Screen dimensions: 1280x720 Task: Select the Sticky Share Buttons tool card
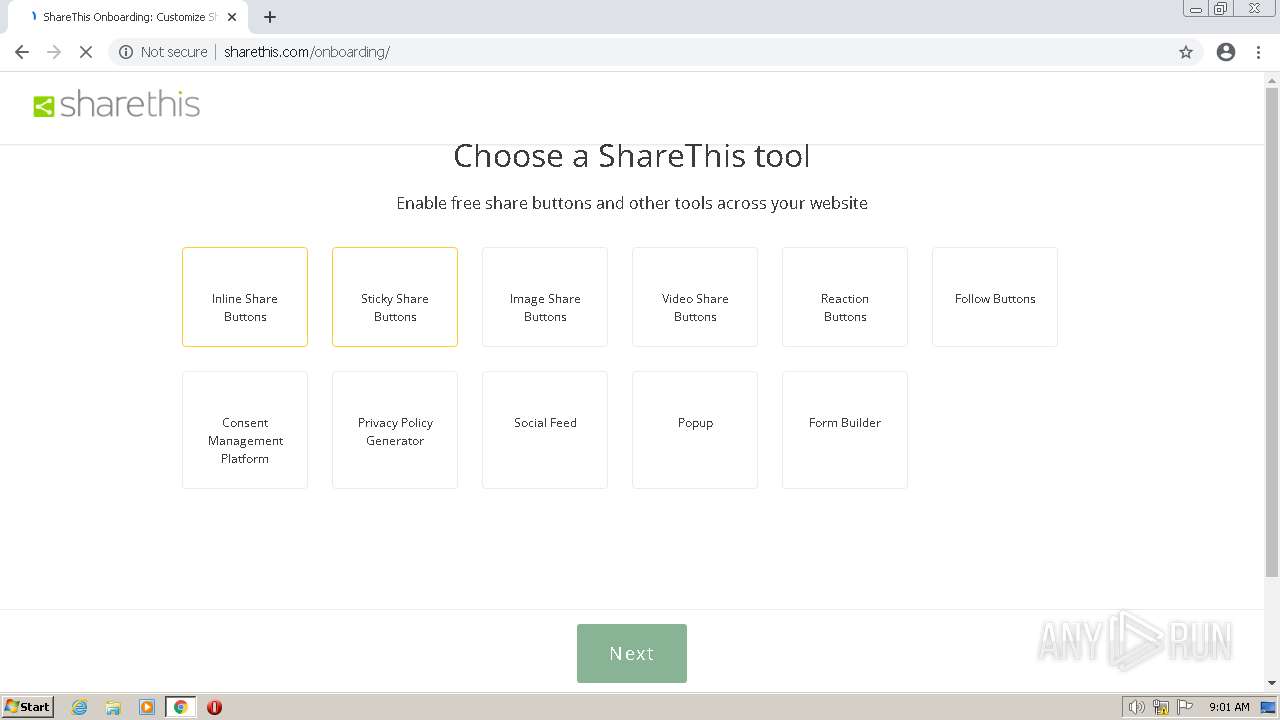395,297
